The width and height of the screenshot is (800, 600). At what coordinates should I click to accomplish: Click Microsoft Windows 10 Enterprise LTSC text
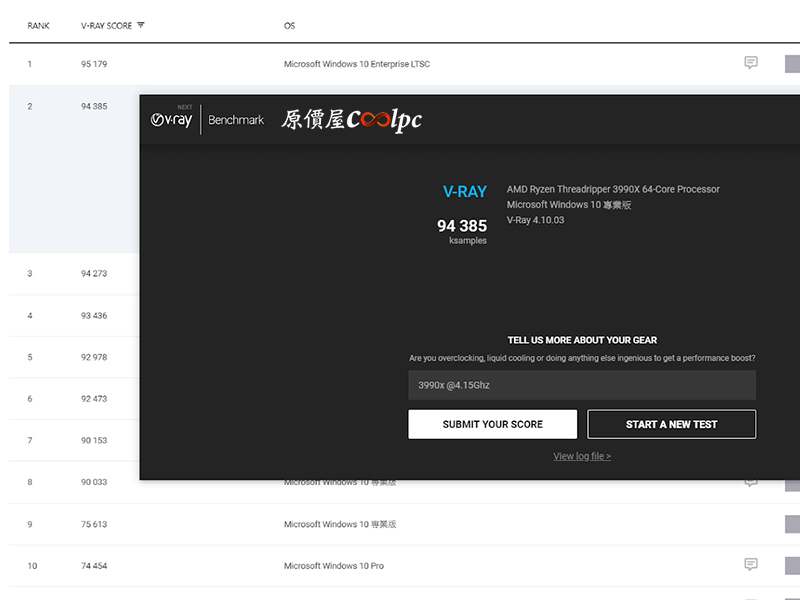point(357,64)
